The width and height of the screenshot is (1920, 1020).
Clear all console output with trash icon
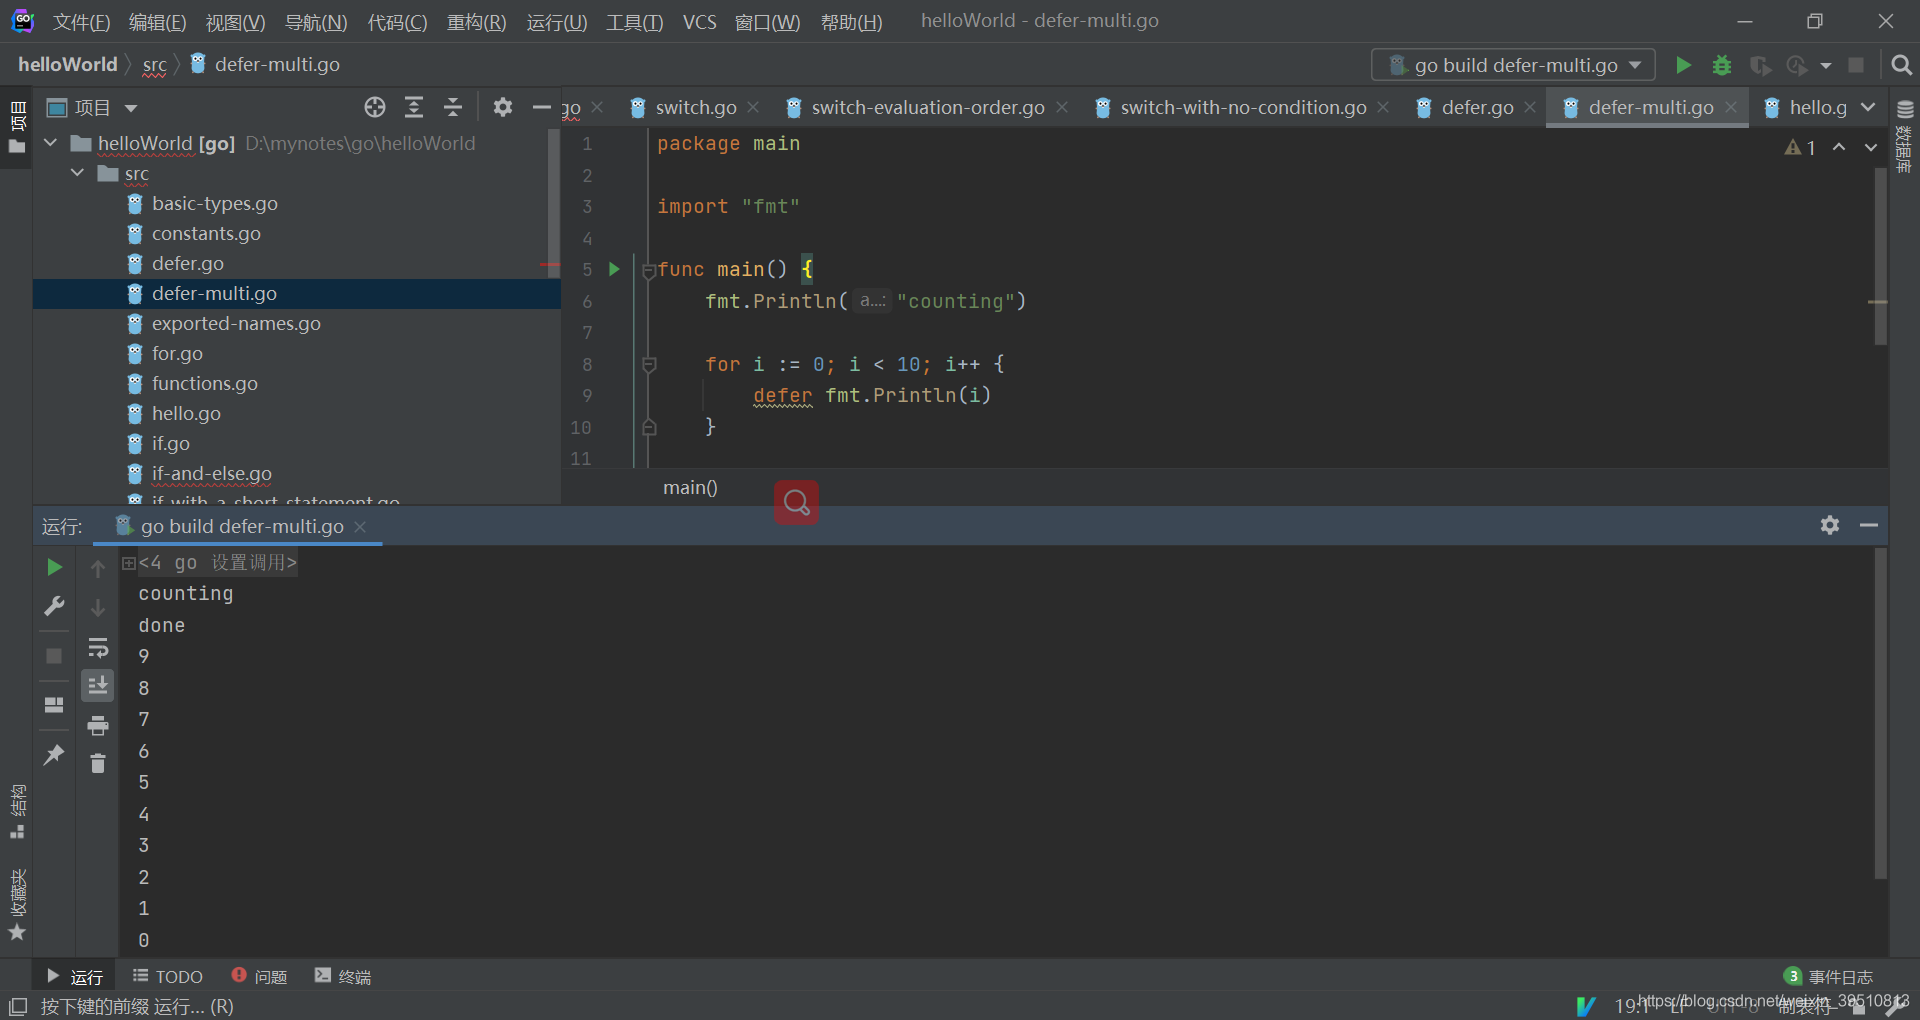98,764
